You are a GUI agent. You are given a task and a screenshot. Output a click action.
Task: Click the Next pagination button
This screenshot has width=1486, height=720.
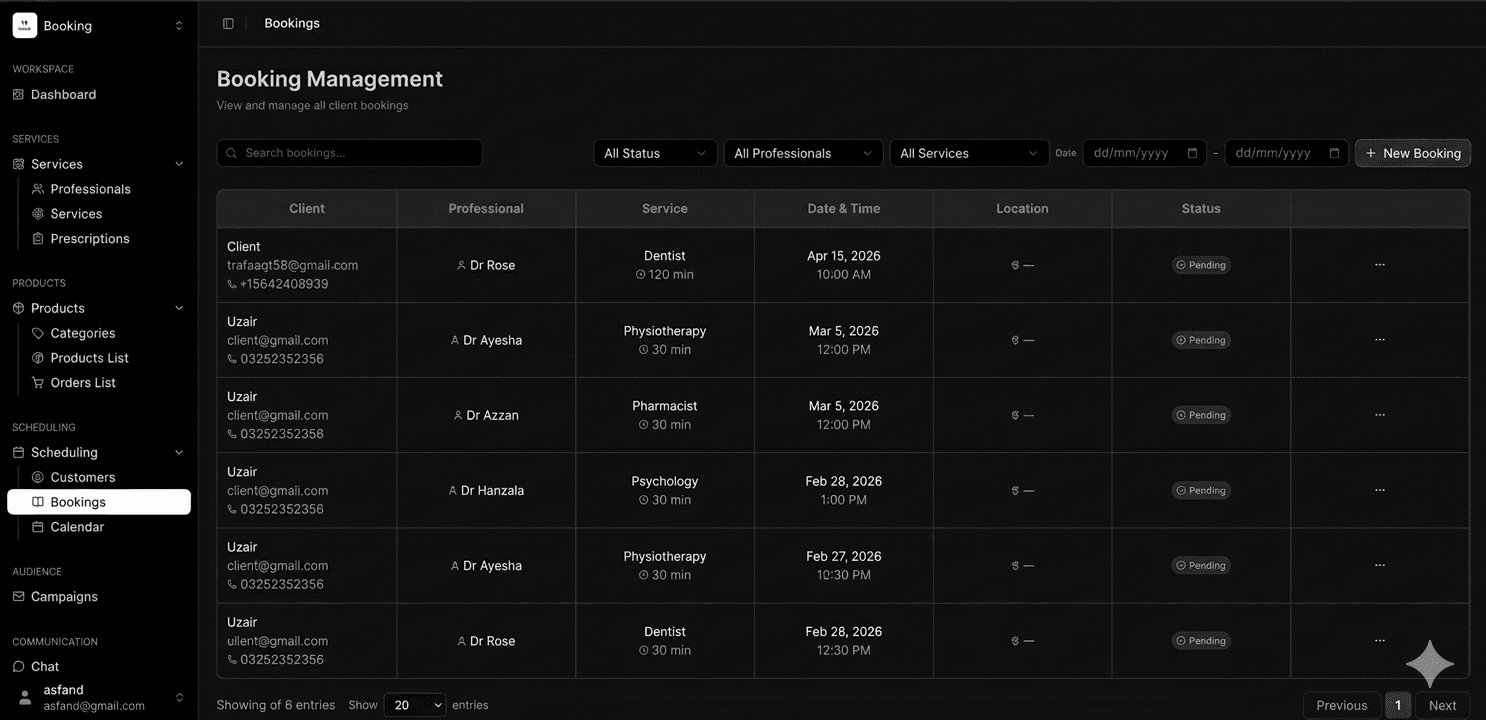[1442, 705]
